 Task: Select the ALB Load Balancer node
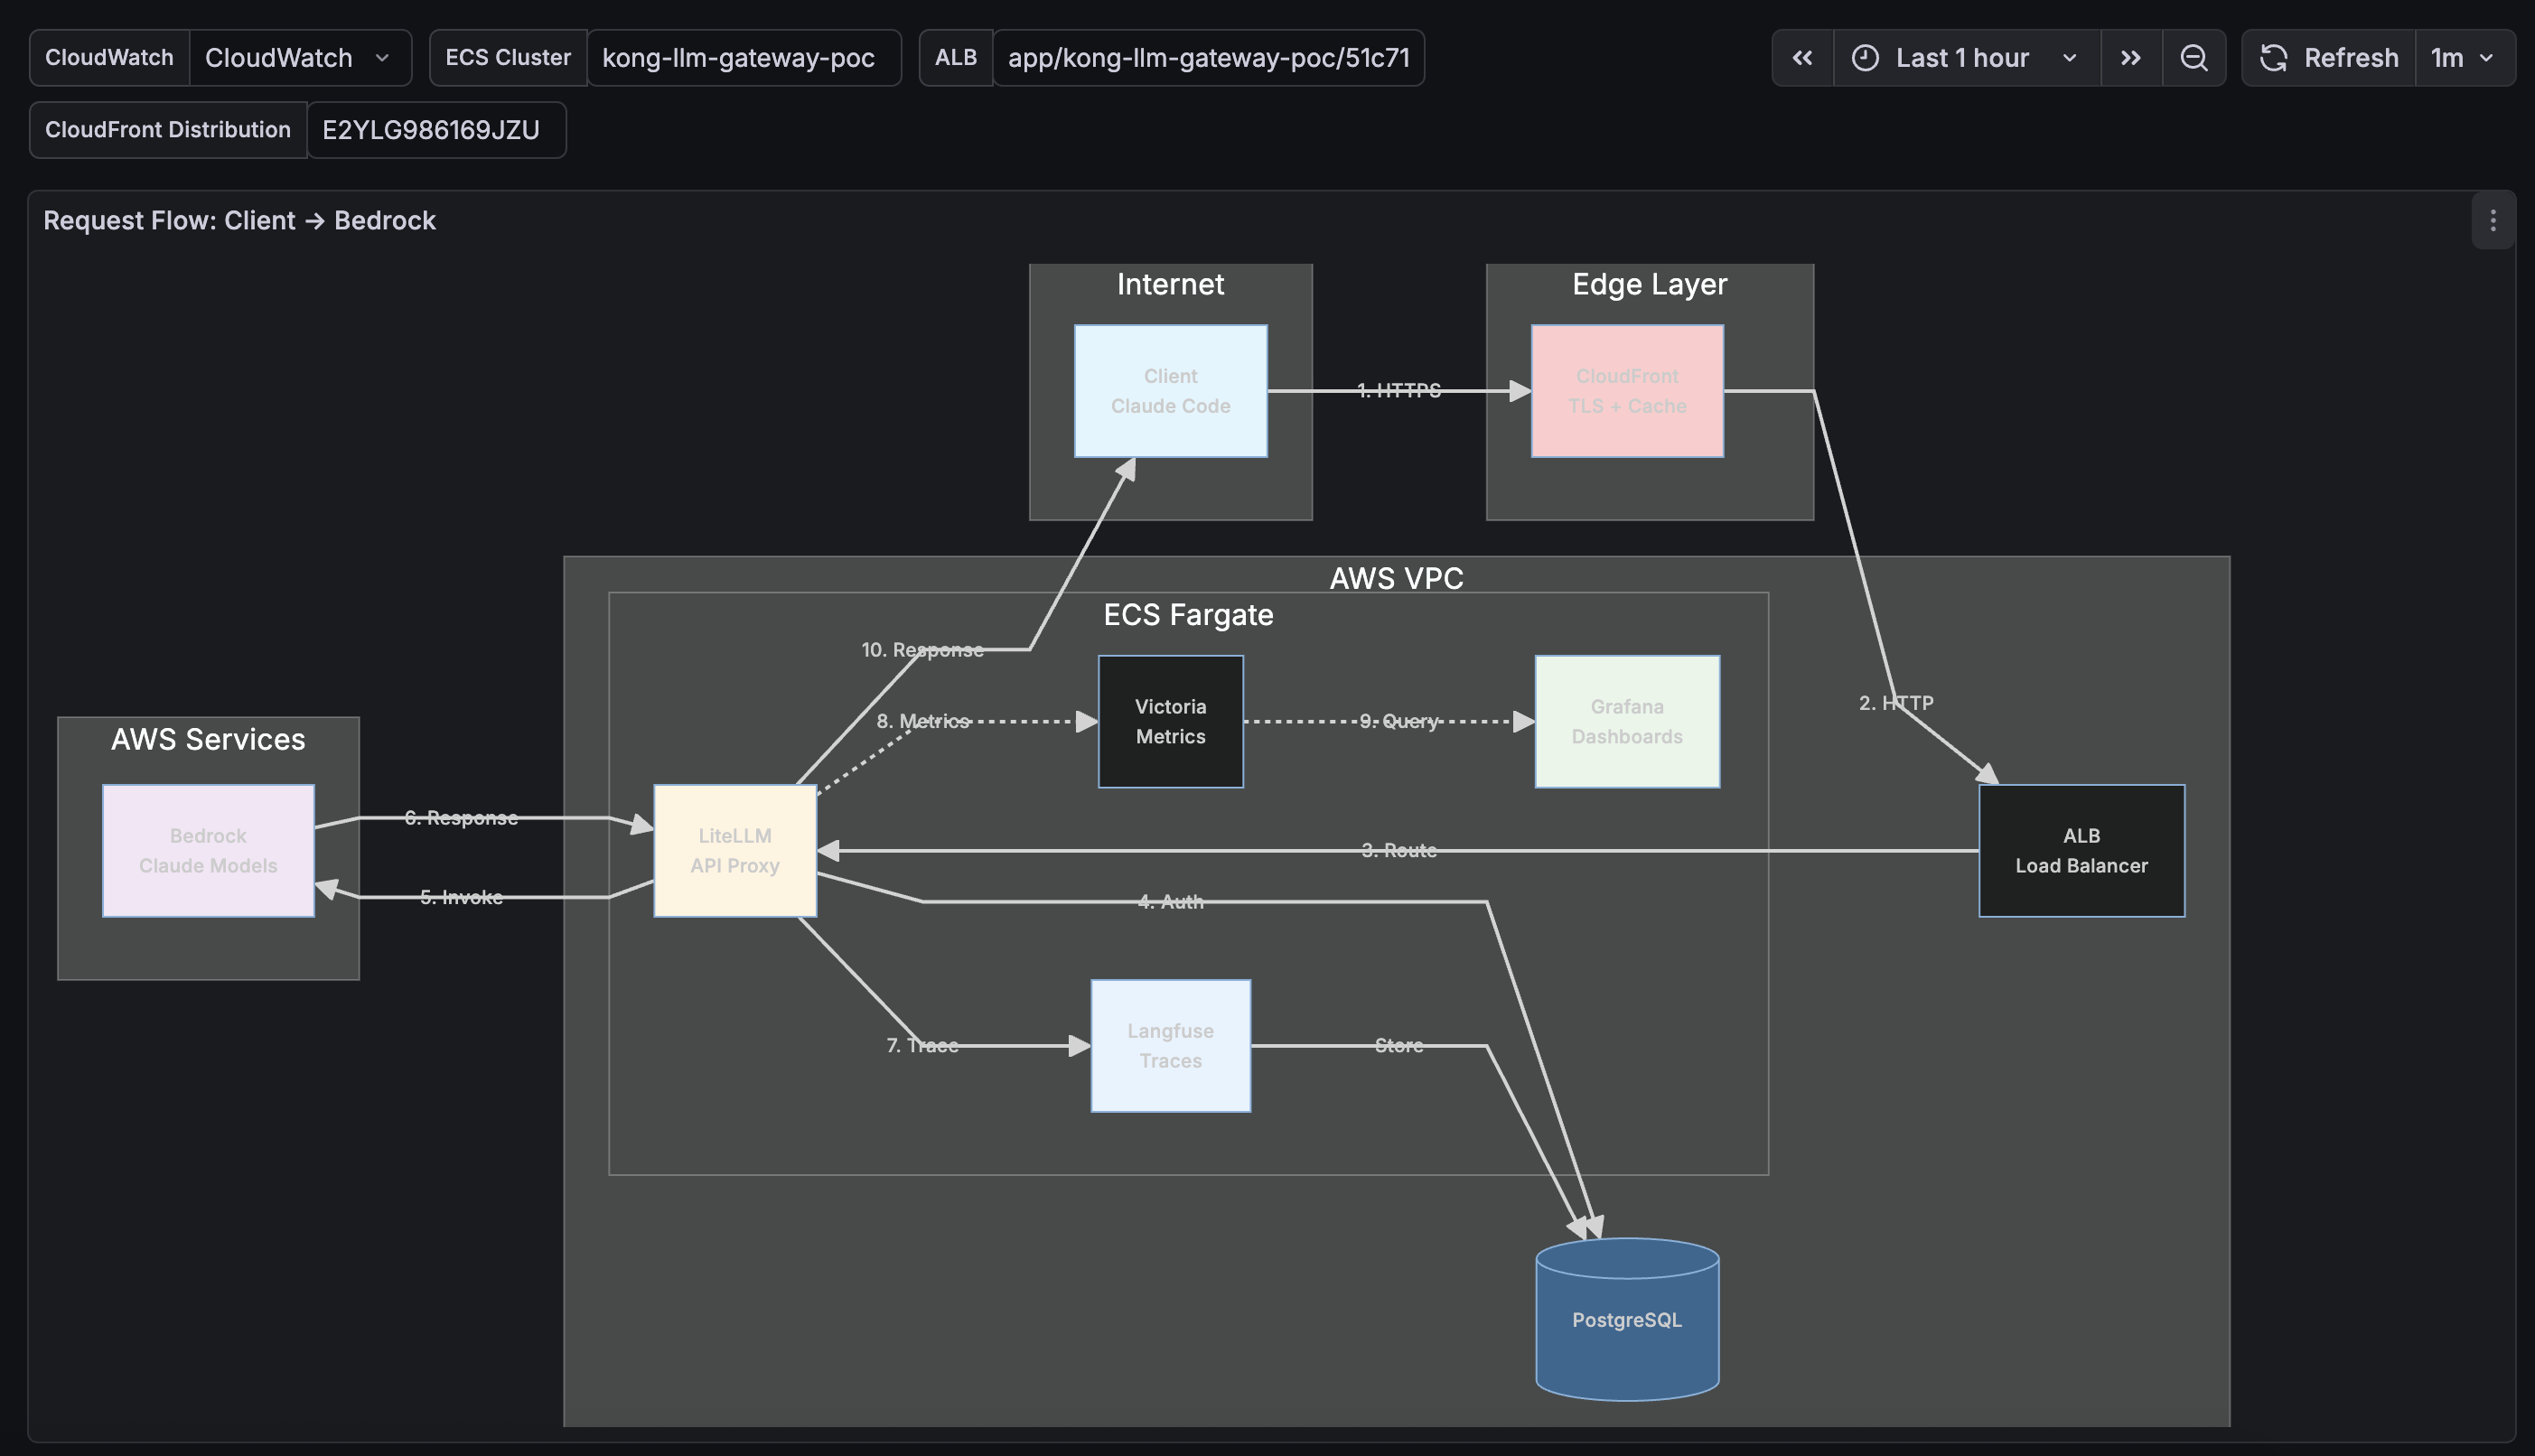click(x=2081, y=850)
